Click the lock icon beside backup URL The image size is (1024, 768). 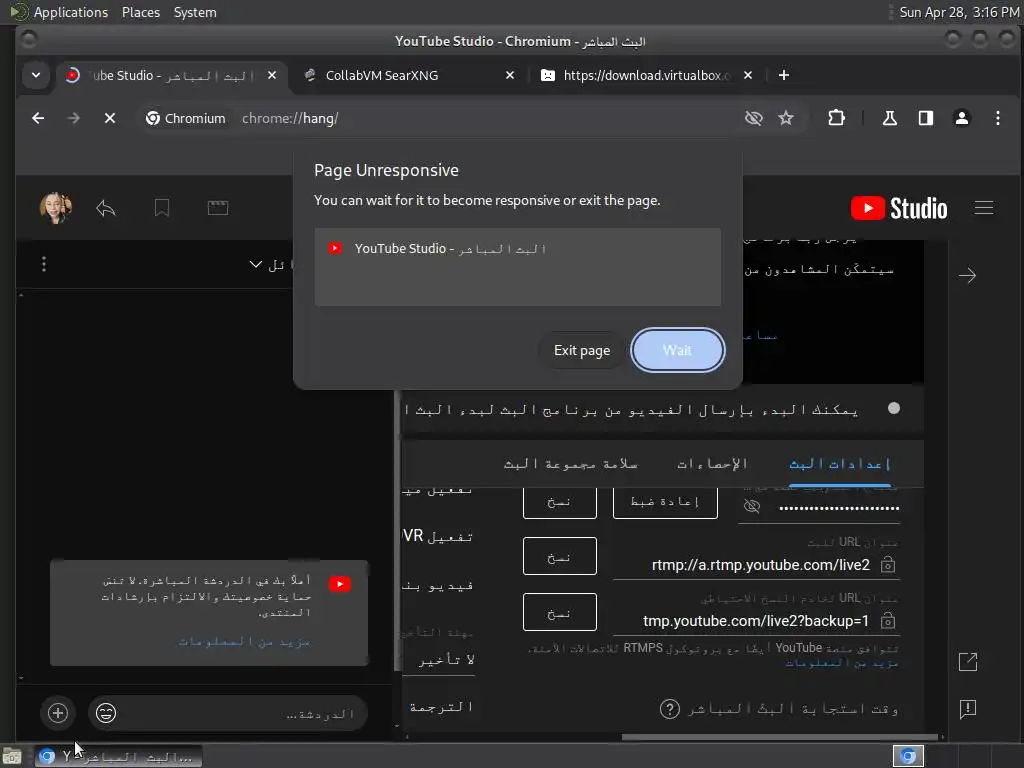coord(888,620)
